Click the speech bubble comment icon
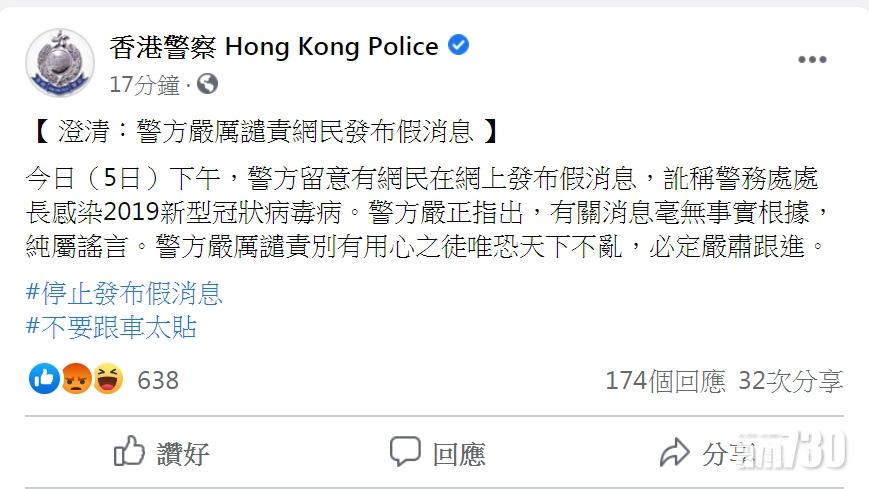This screenshot has width=869, height=489. click(405, 452)
